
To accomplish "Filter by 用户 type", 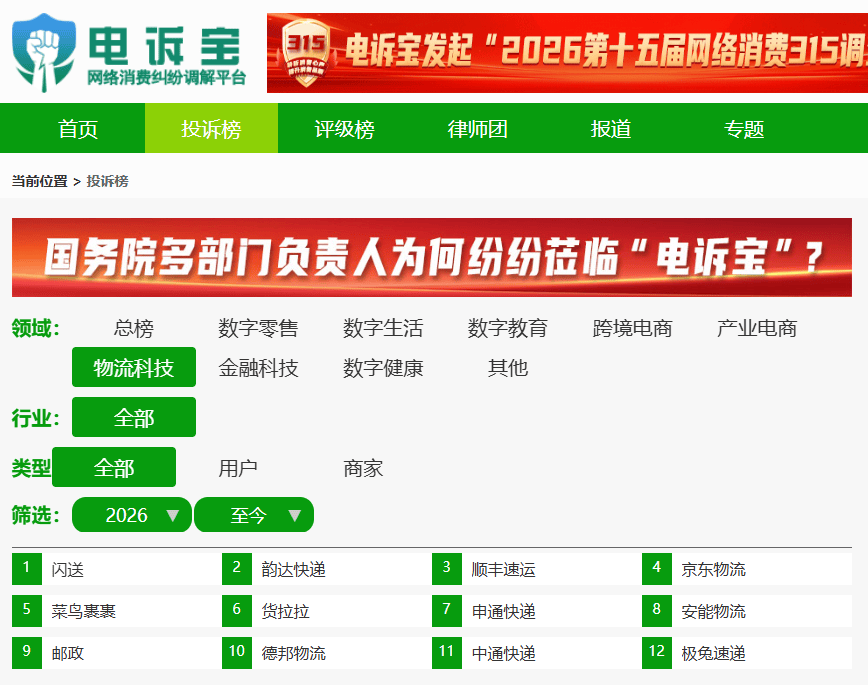I will point(238,468).
